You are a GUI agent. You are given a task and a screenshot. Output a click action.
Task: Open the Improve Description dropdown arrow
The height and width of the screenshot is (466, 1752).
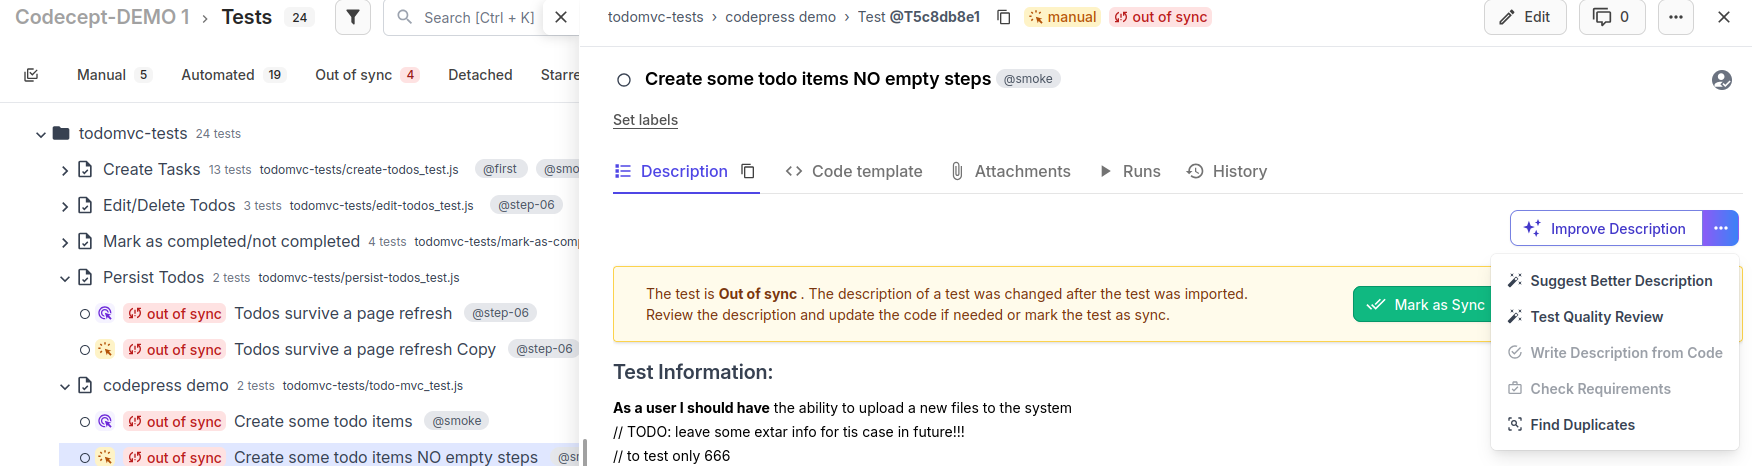(1720, 228)
